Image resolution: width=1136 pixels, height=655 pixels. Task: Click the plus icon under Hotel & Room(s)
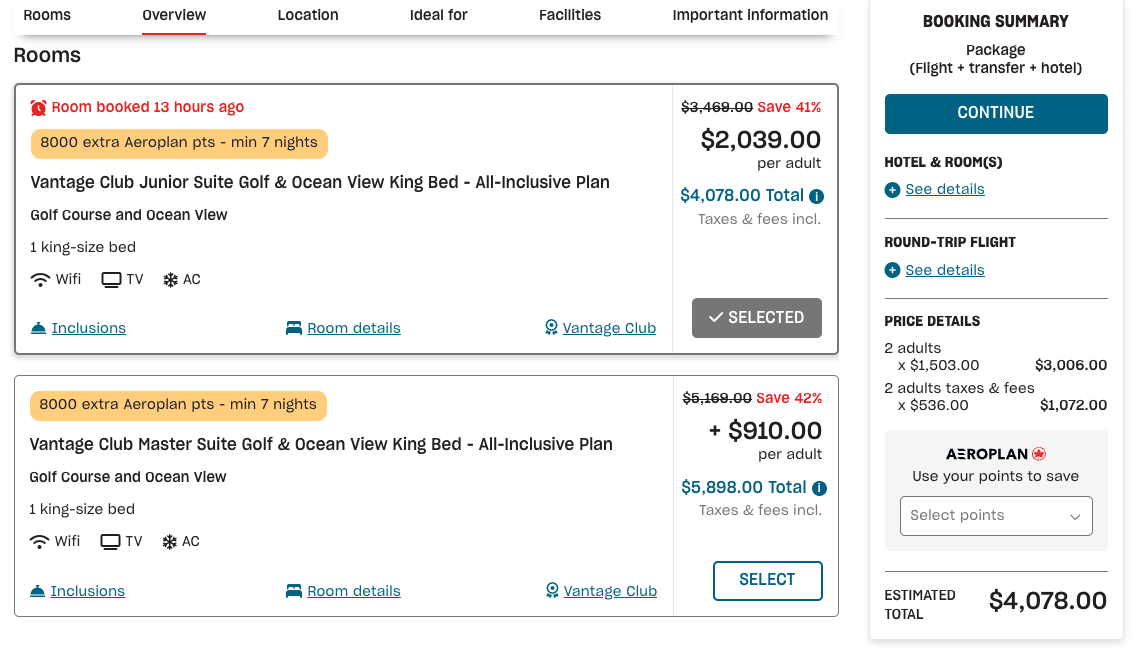tap(892, 190)
